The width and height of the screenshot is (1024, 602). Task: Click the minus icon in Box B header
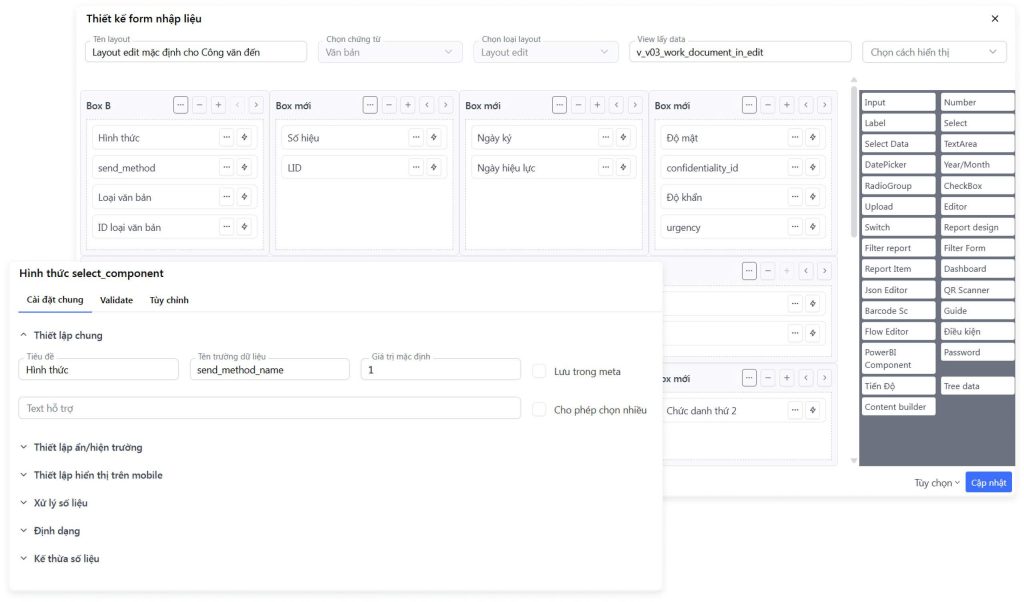(199, 105)
